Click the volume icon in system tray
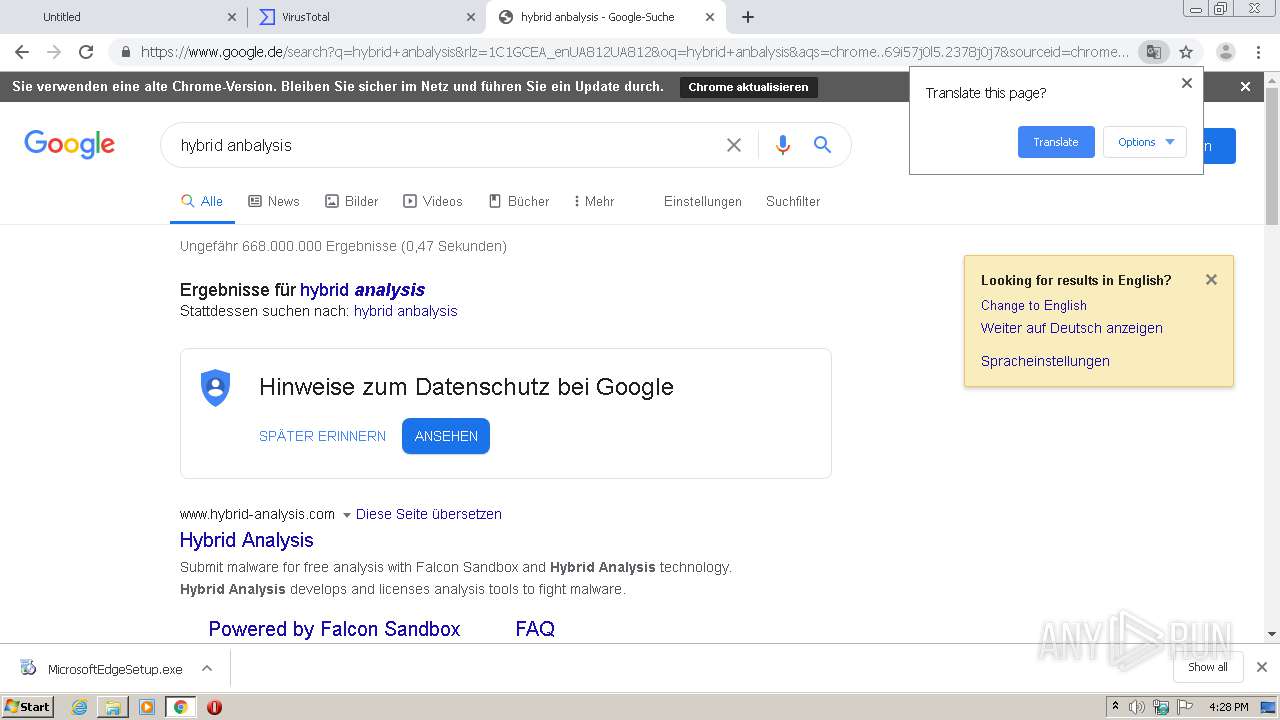 [x=1137, y=707]
